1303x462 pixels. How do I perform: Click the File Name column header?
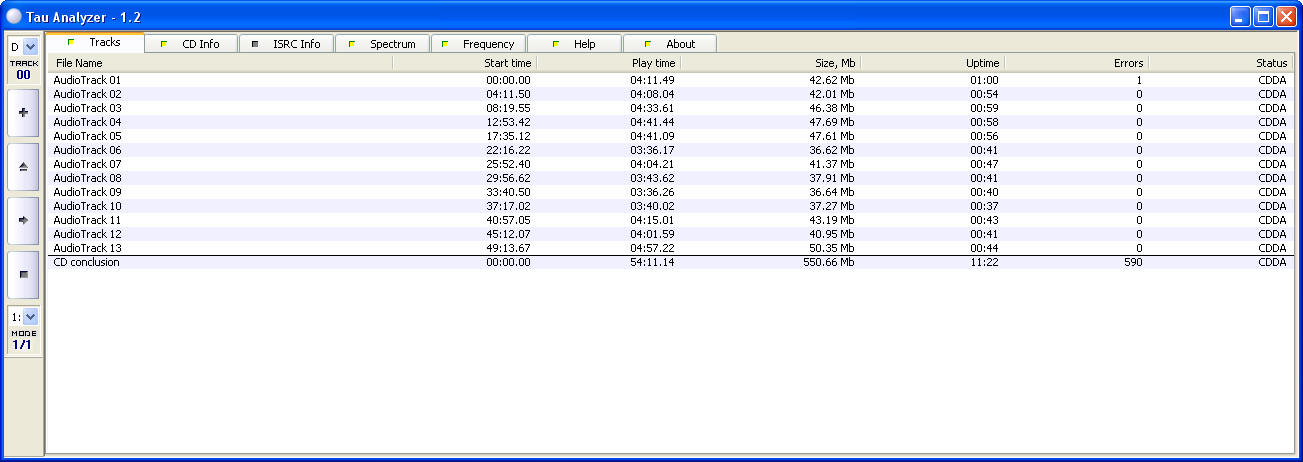(220, 63)
